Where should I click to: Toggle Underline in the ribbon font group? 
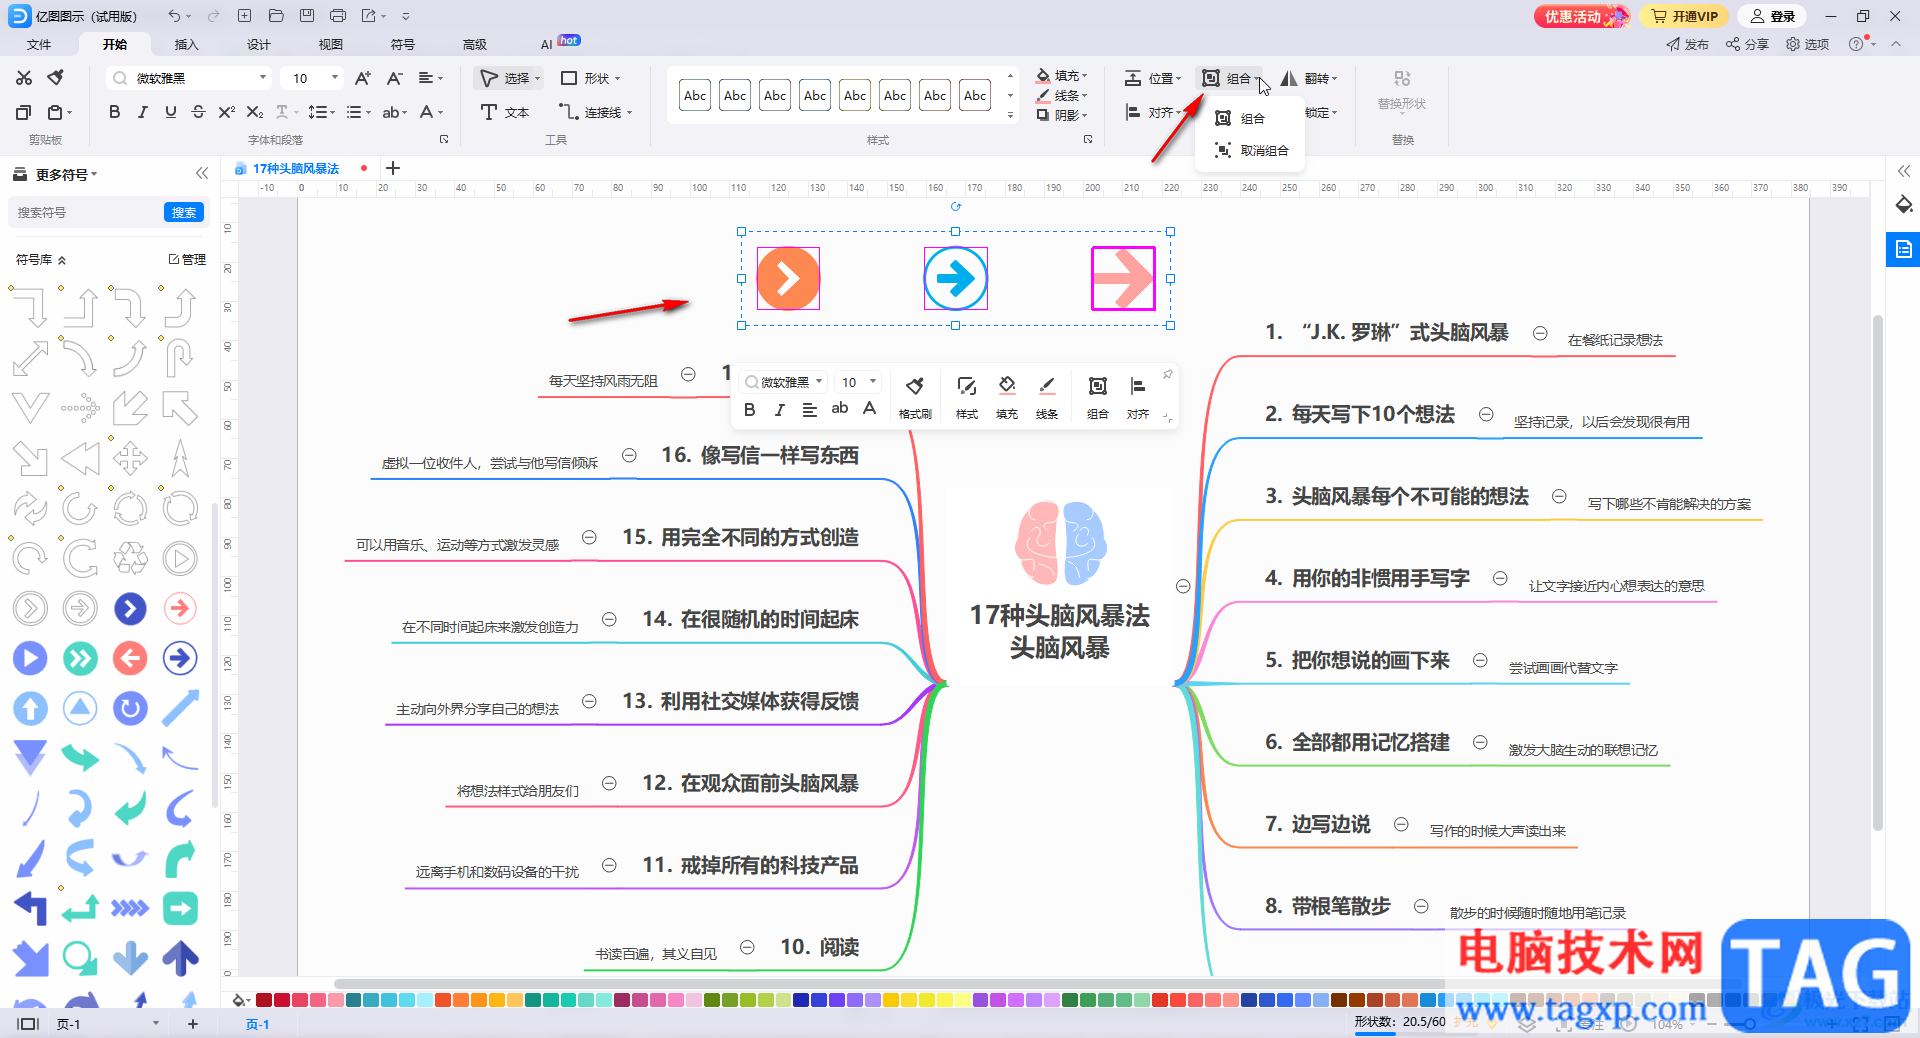click(x=170, y=112)
